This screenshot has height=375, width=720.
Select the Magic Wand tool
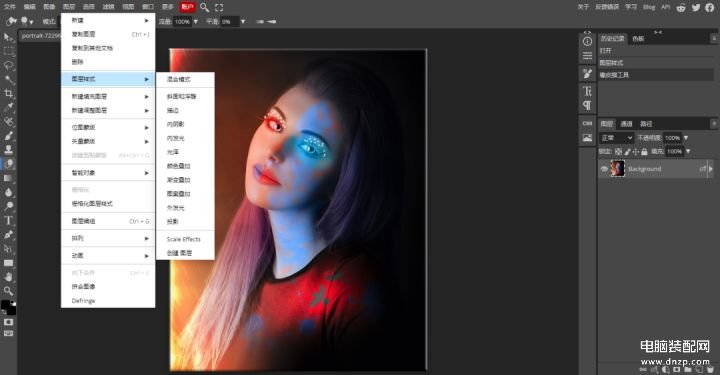click(x=8, y=79)
